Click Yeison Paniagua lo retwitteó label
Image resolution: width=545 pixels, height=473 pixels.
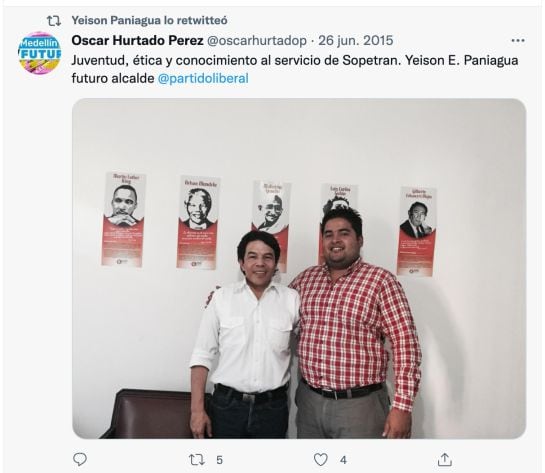(x=149, y=21)
